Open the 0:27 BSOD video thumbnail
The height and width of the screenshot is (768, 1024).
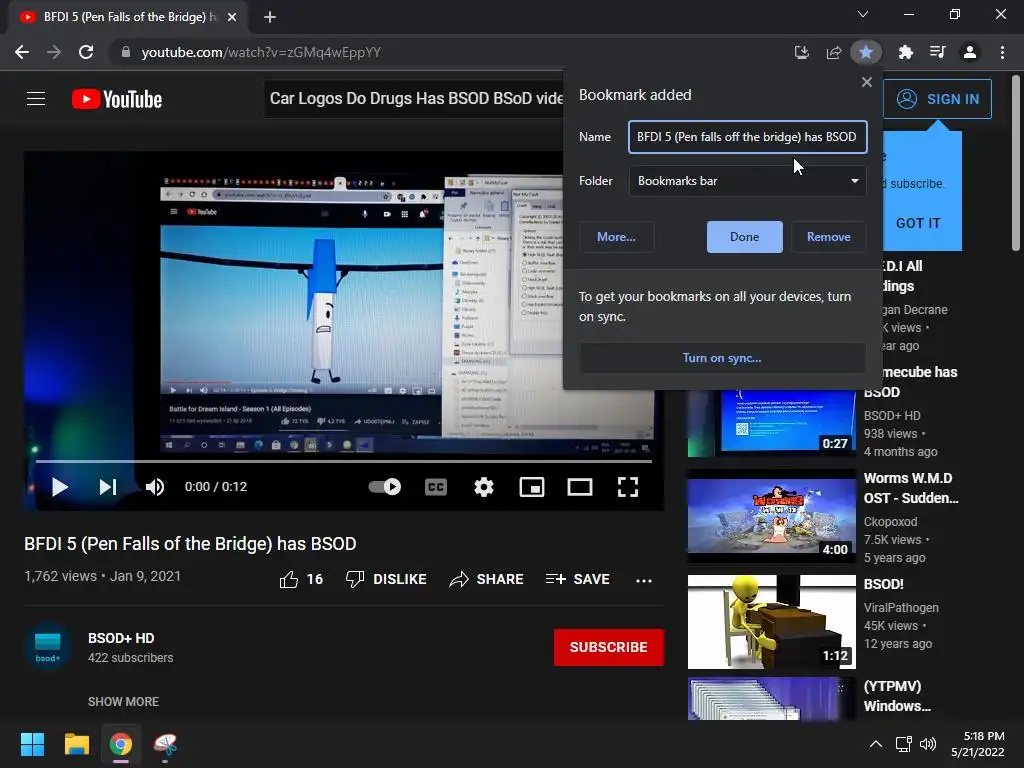(x=771, y=423)
